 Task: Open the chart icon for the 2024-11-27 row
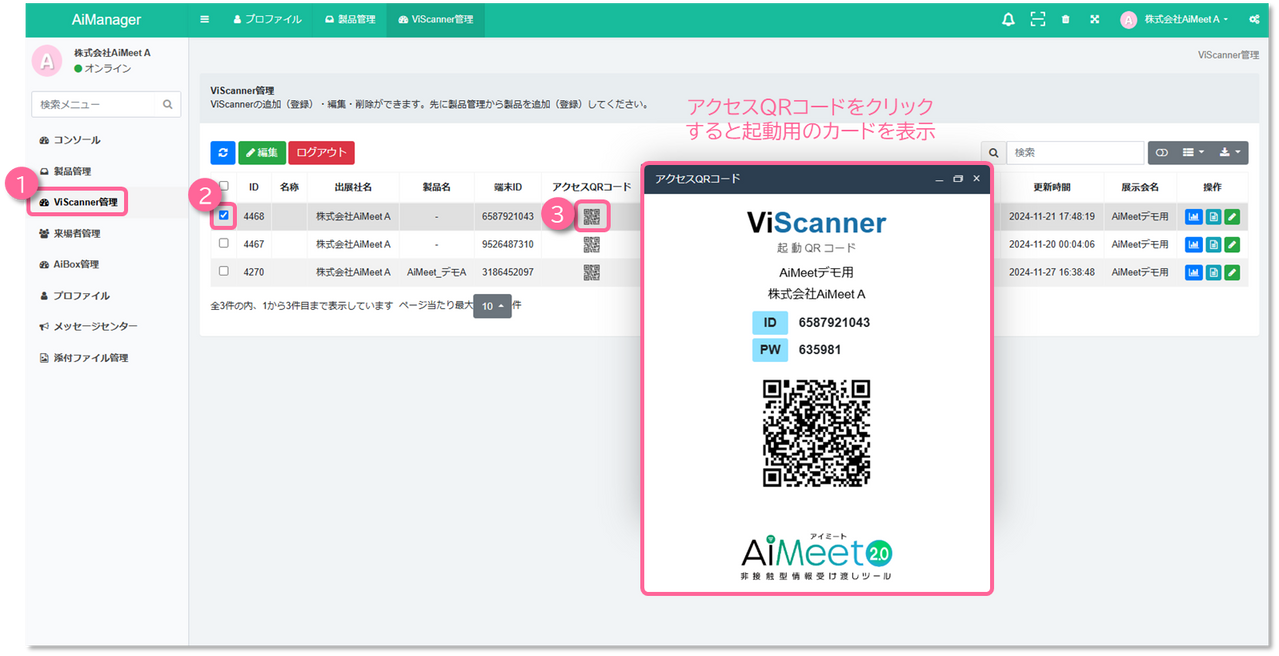[x=1194, y=272]
